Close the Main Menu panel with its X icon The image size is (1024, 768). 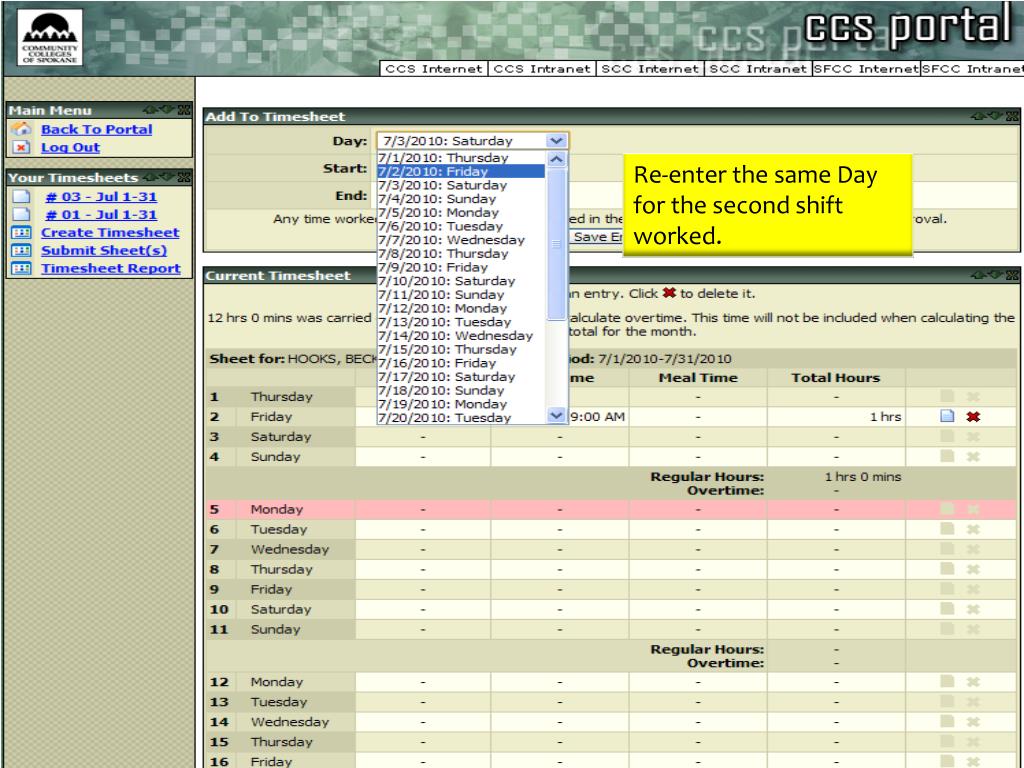pos(184,110)
